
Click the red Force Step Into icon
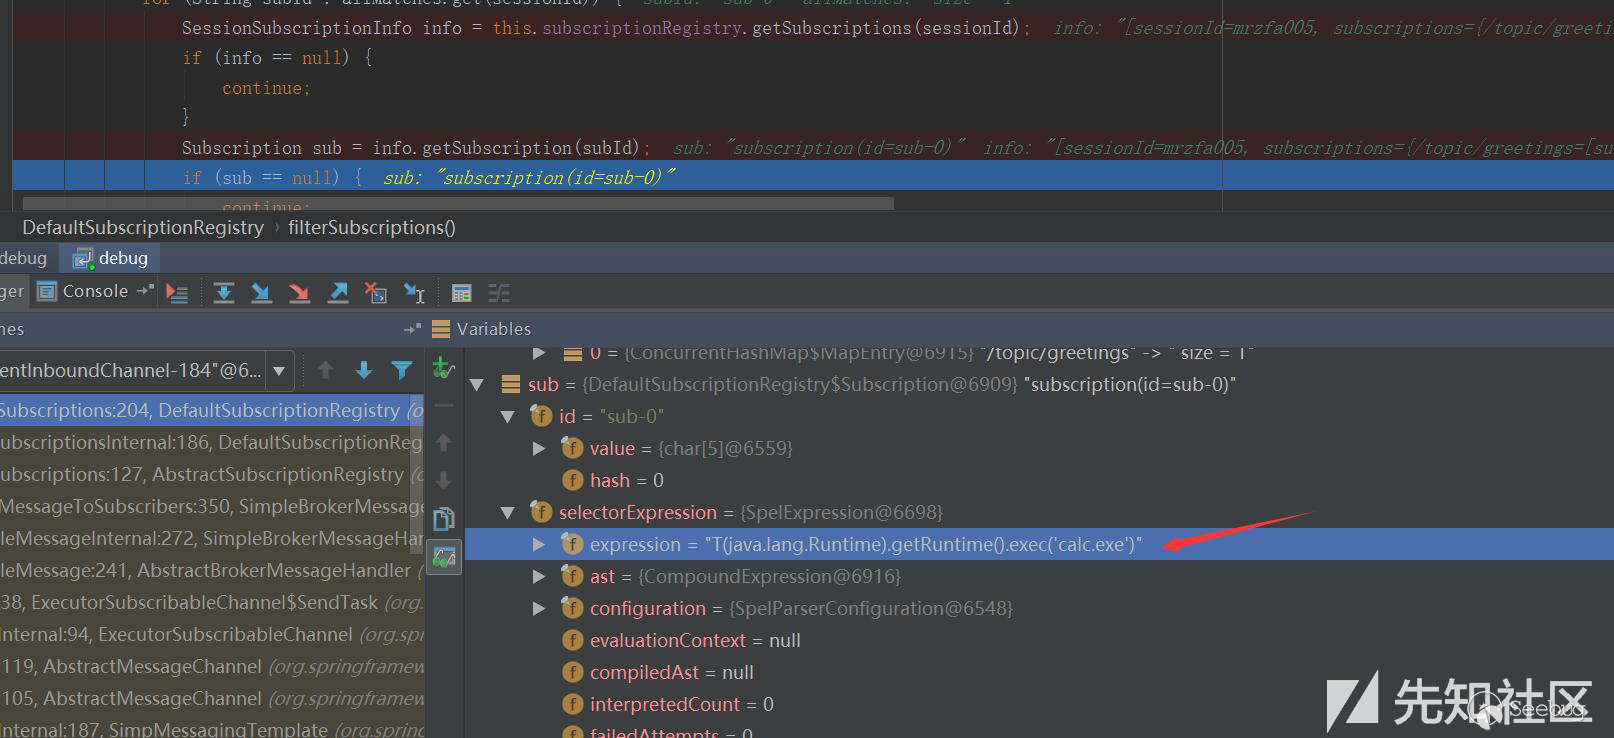[x=299, y=293]
